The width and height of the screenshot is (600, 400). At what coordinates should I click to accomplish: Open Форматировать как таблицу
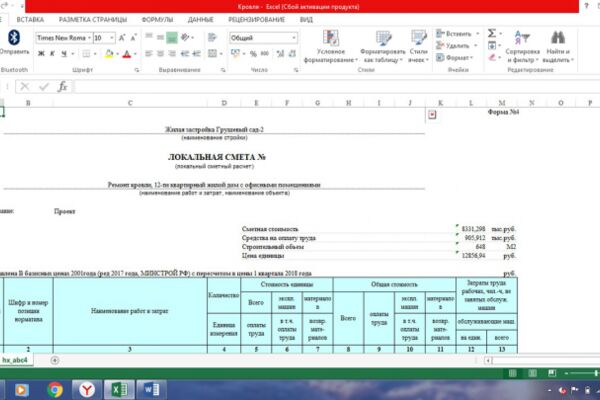pos(383,46)
